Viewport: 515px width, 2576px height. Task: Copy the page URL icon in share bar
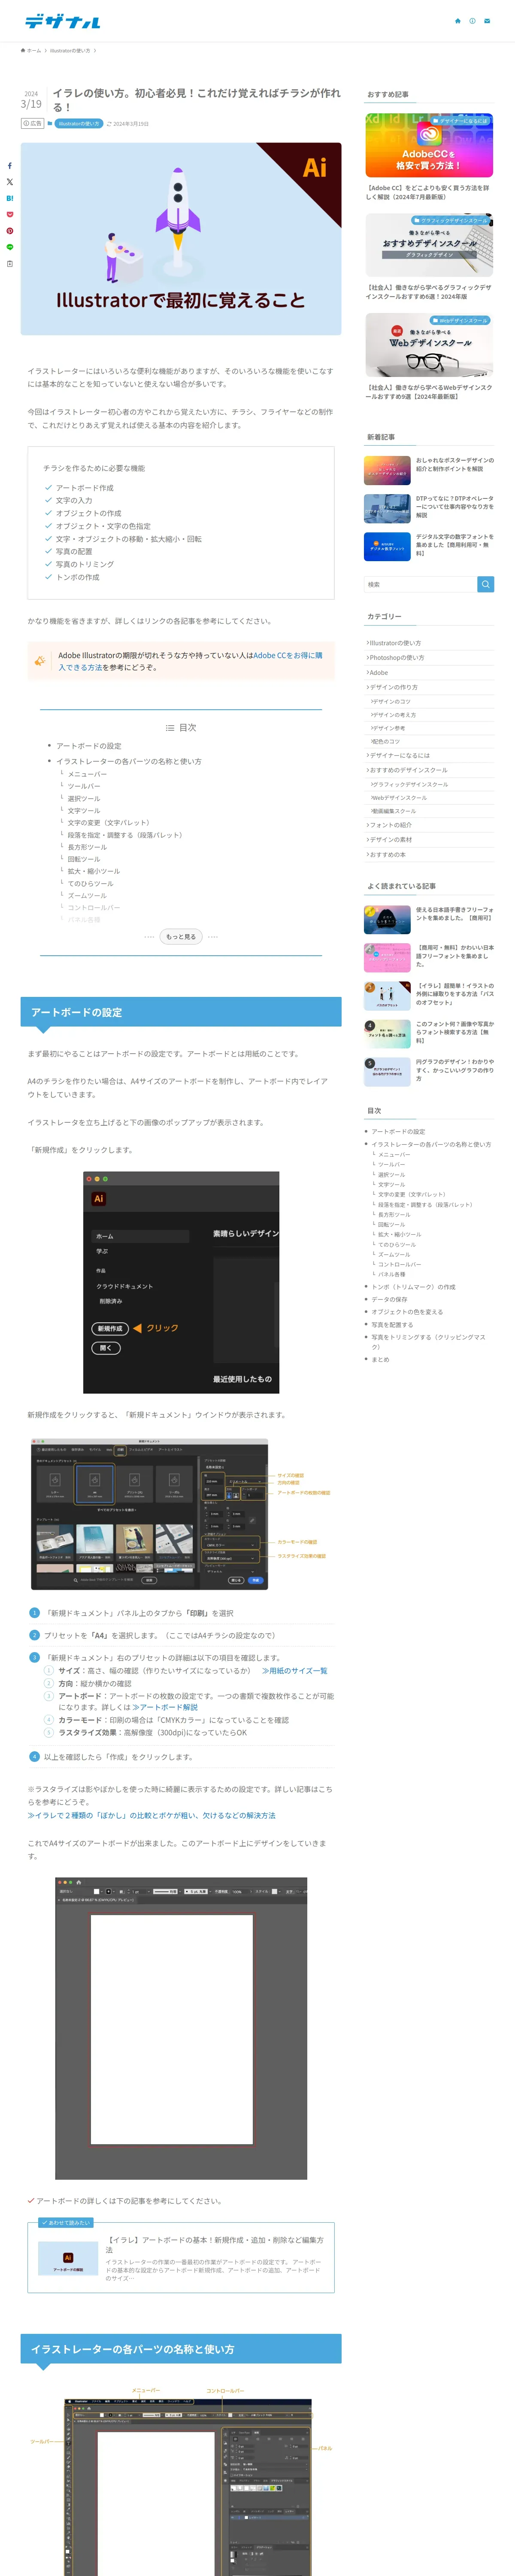[10, 264]
